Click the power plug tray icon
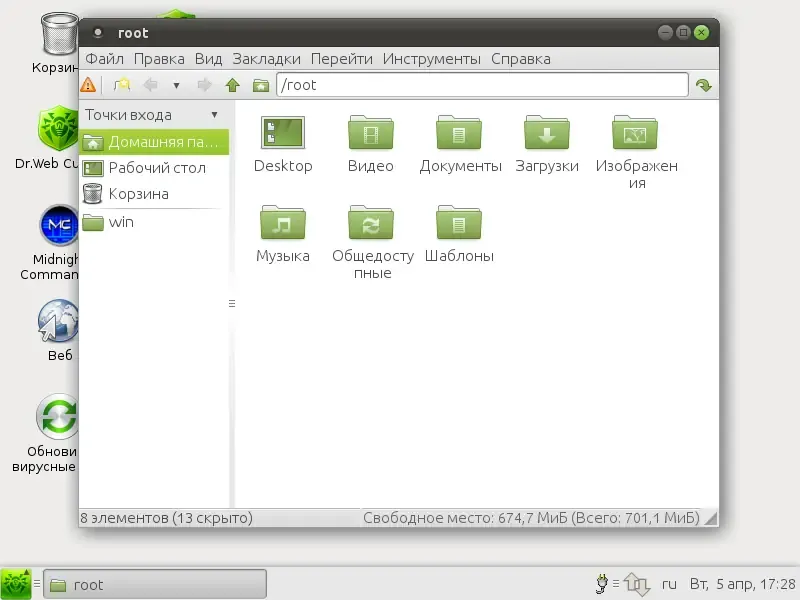The height and width of the screenshot is (600, 800). tap(602, 584)
